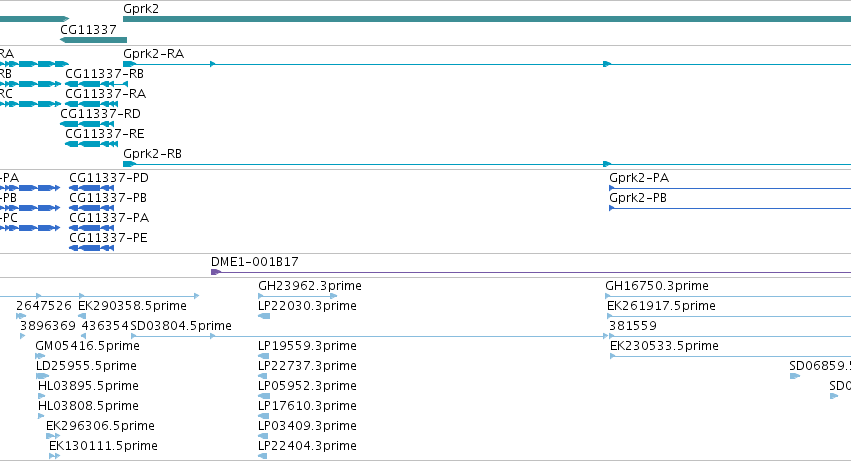Viewport: 851px width, 461px height.
Task: Select the 381559 feature label
Action: tap(633, 326)
